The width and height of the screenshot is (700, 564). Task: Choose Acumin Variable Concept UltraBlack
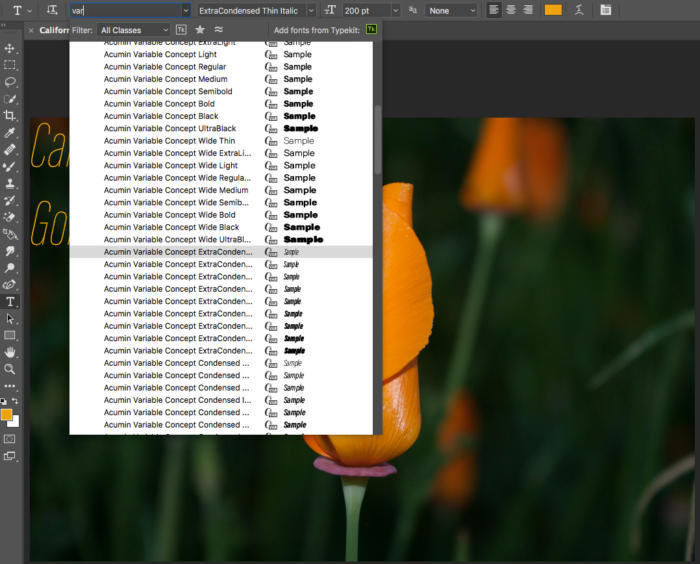click(221, 129)
